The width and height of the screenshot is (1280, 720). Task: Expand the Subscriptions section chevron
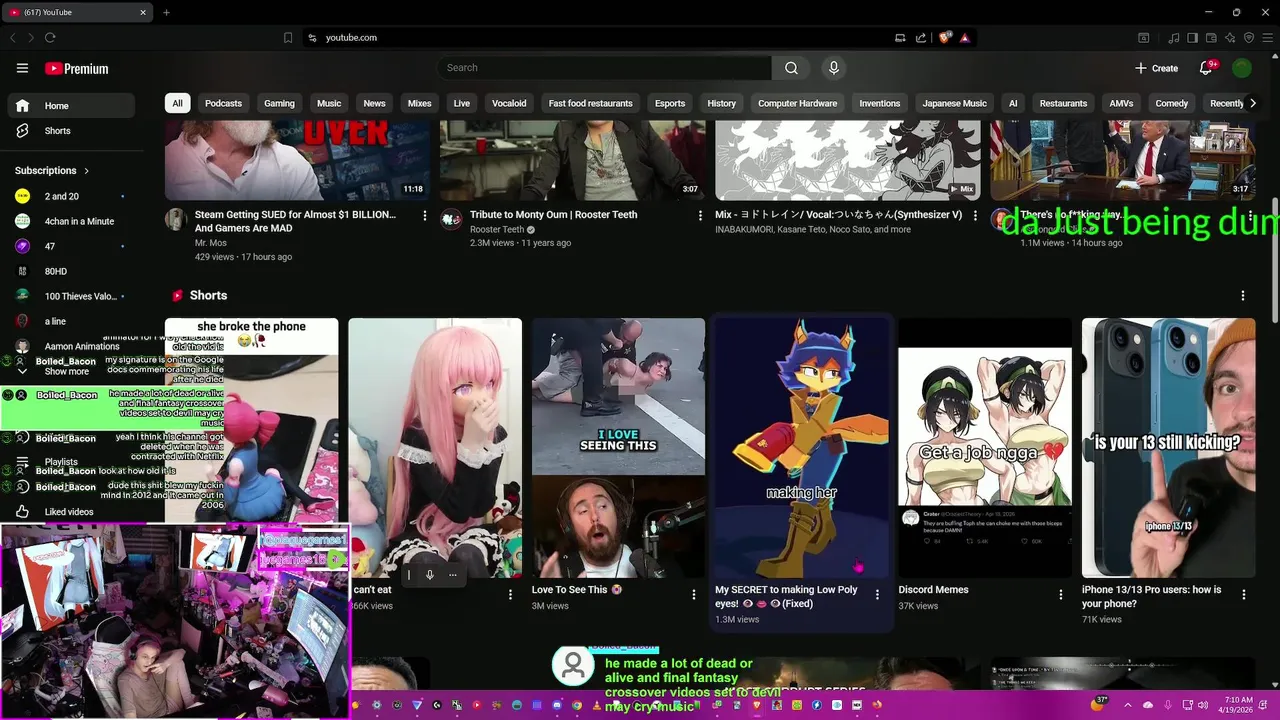tap(86, 171)
